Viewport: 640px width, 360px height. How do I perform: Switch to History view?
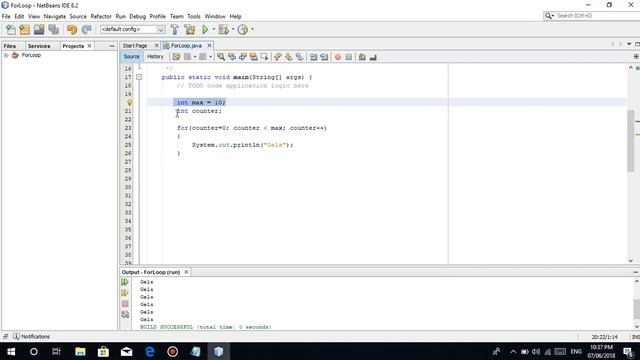pos(155,57)
